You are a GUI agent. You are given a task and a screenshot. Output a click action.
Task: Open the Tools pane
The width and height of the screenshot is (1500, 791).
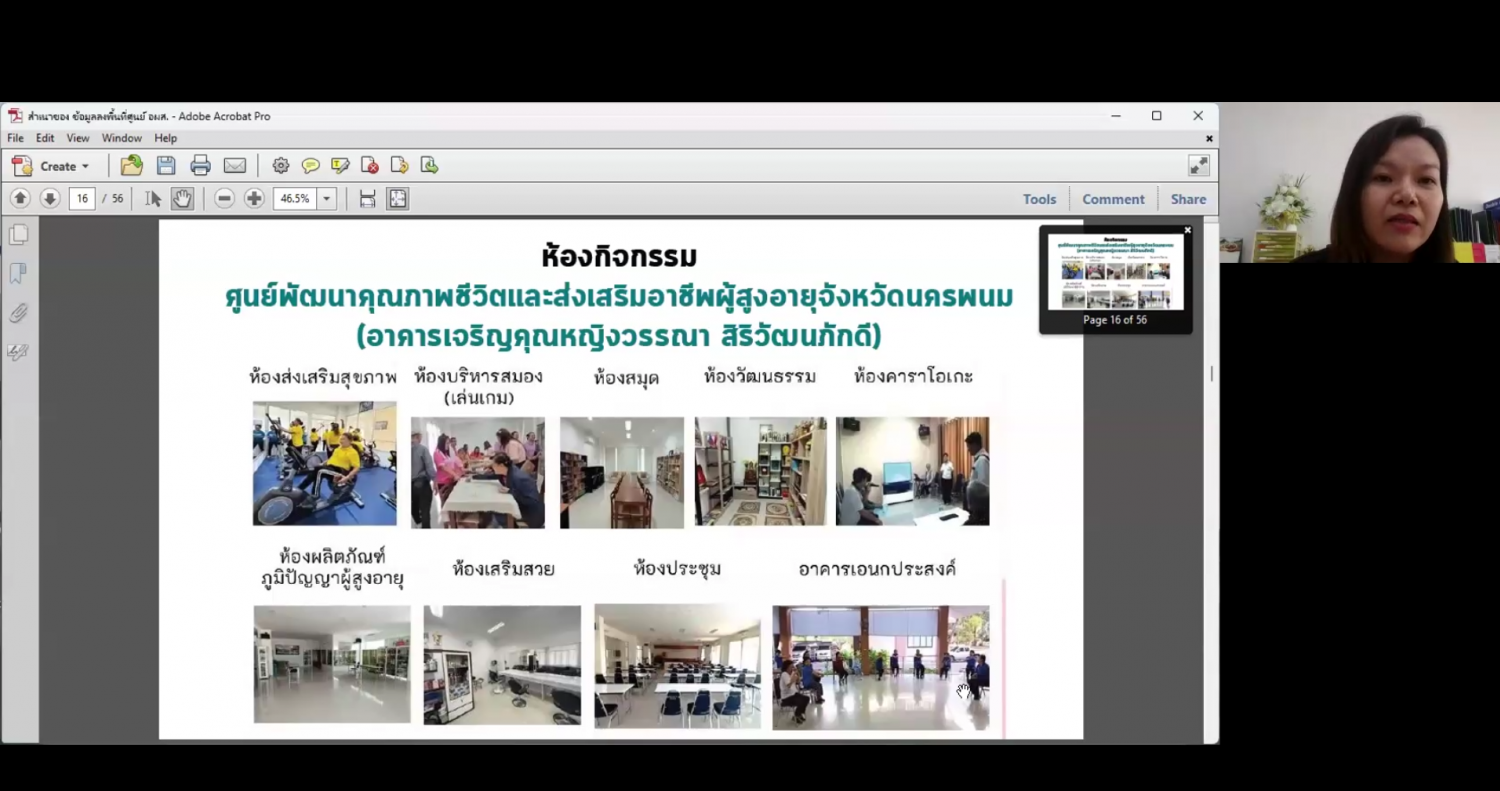1040,199
